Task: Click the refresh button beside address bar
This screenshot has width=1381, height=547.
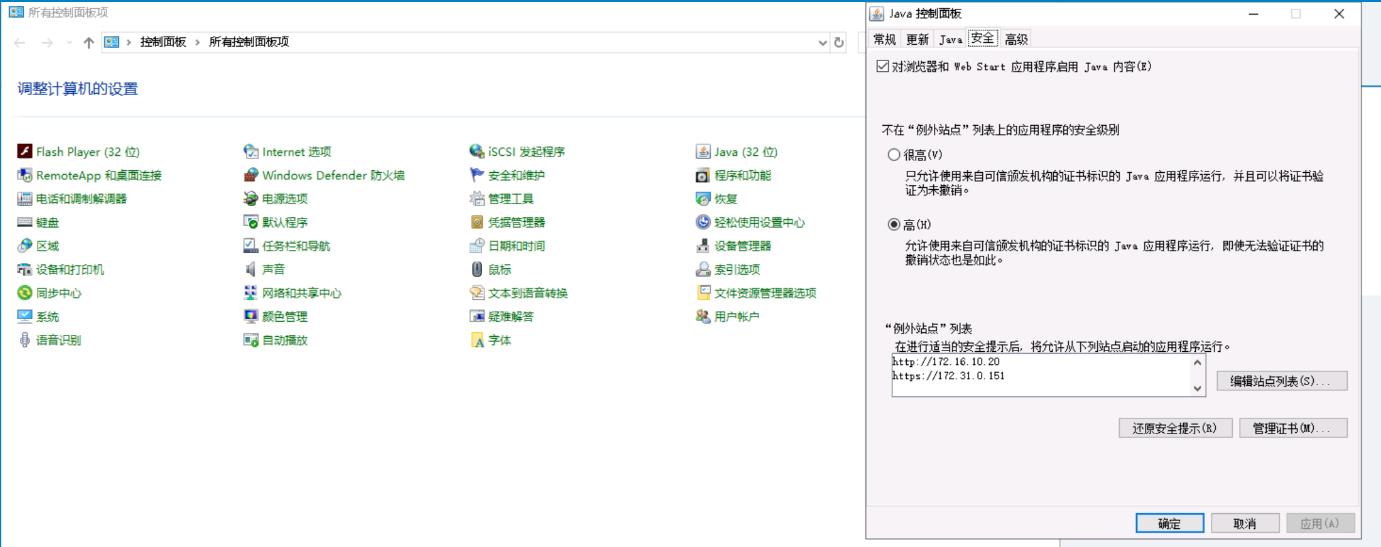Action: coord(839,42)
